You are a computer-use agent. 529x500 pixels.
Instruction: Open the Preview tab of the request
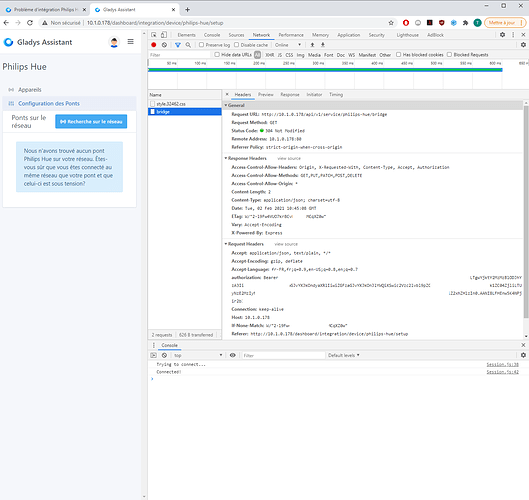tap(266, 94)
